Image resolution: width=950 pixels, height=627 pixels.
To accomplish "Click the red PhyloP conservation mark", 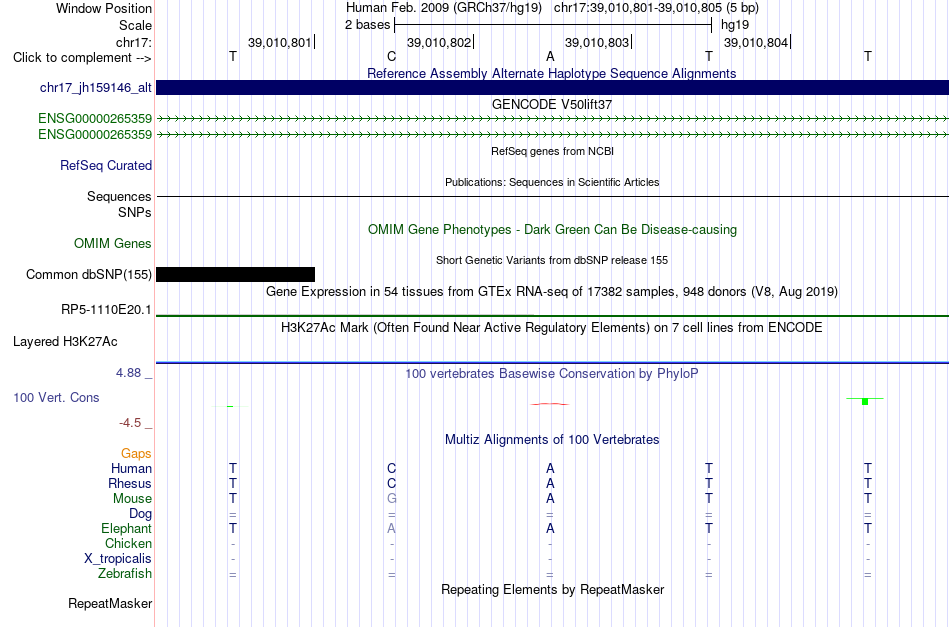I will [x=550, y=404].
